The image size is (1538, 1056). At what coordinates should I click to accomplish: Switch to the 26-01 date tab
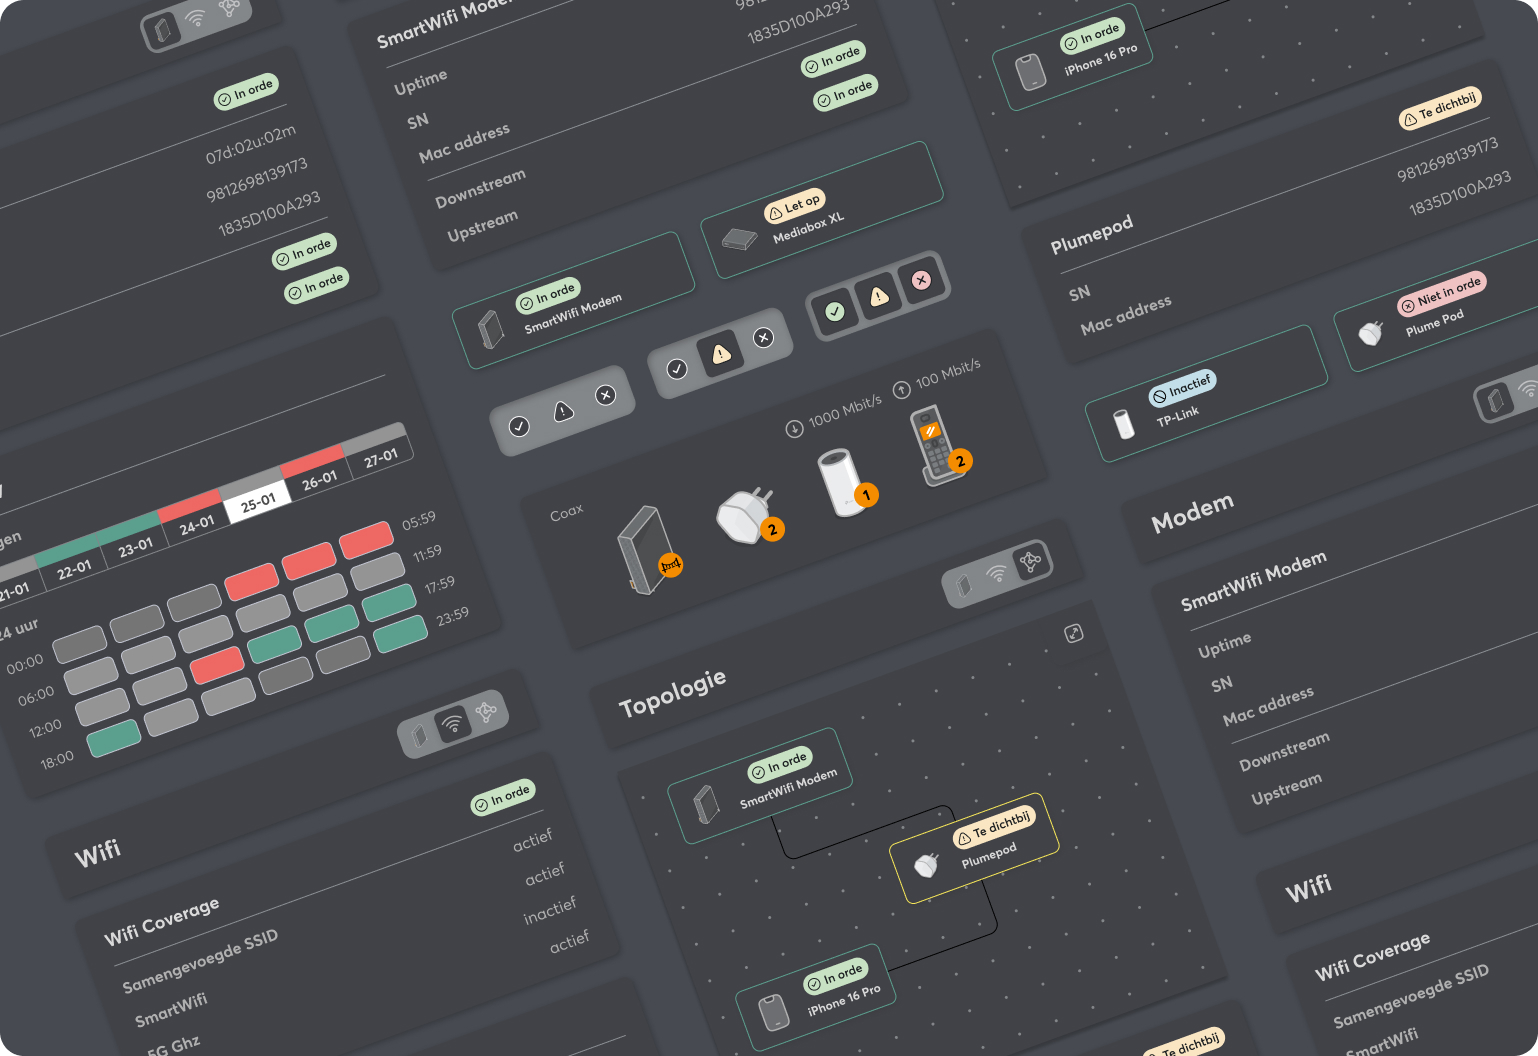pos(319,480)
